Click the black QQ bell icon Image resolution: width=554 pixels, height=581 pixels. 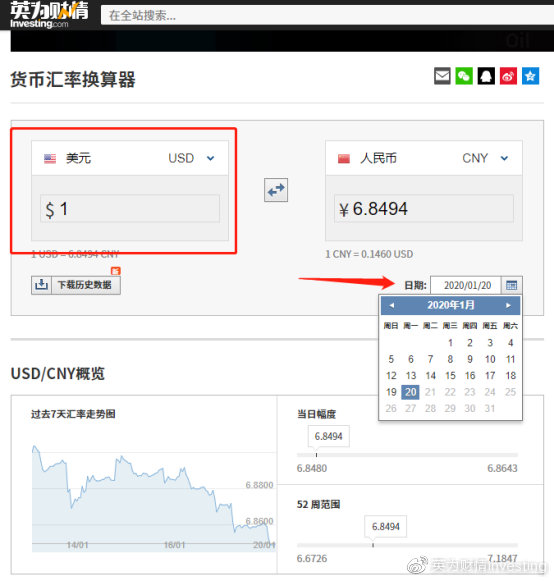[x=486, y=76]
